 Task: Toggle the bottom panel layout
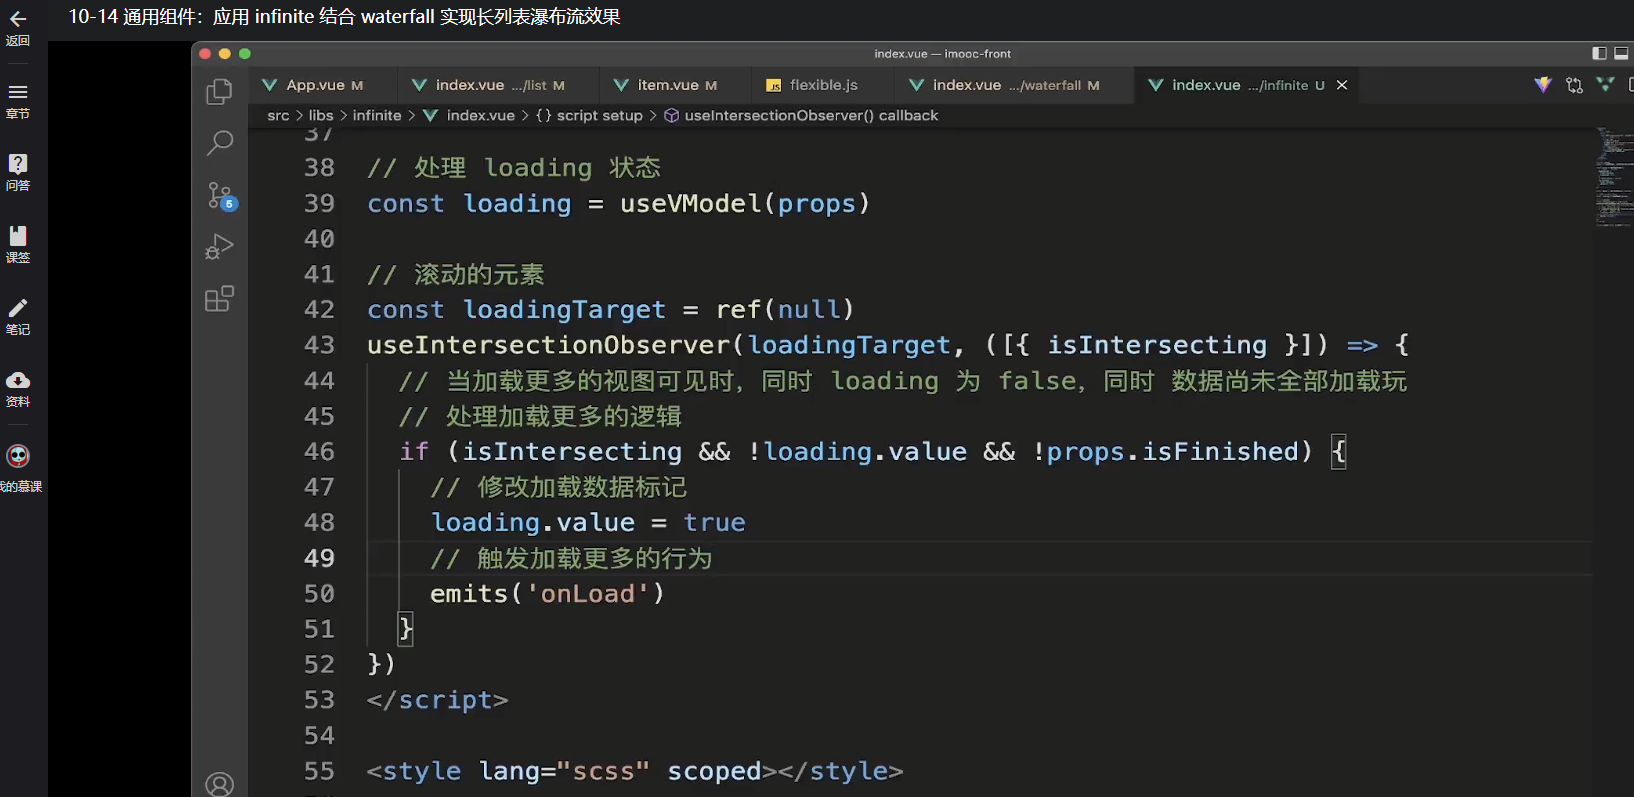click(1621, 53)
